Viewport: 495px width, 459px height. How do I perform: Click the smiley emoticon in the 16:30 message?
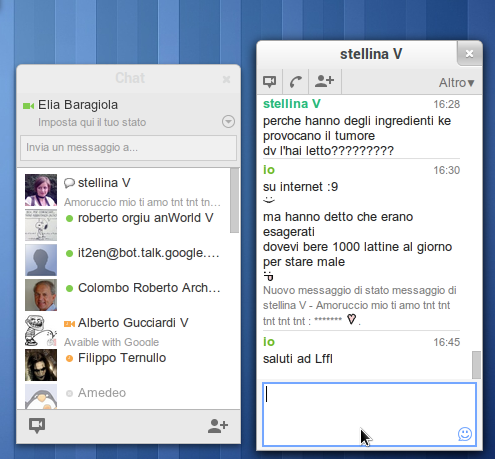click(269, 200)
